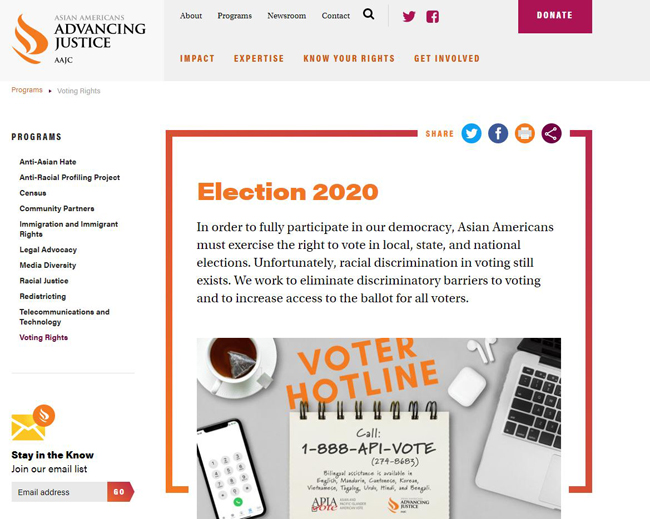Share the page on Facebook
The width and height of the screenshot is (650, 519).
coord(498,133)
